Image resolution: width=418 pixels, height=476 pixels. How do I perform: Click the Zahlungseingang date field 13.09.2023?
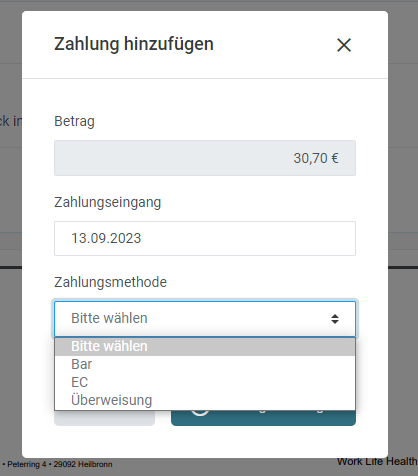(x=205, y=238)
